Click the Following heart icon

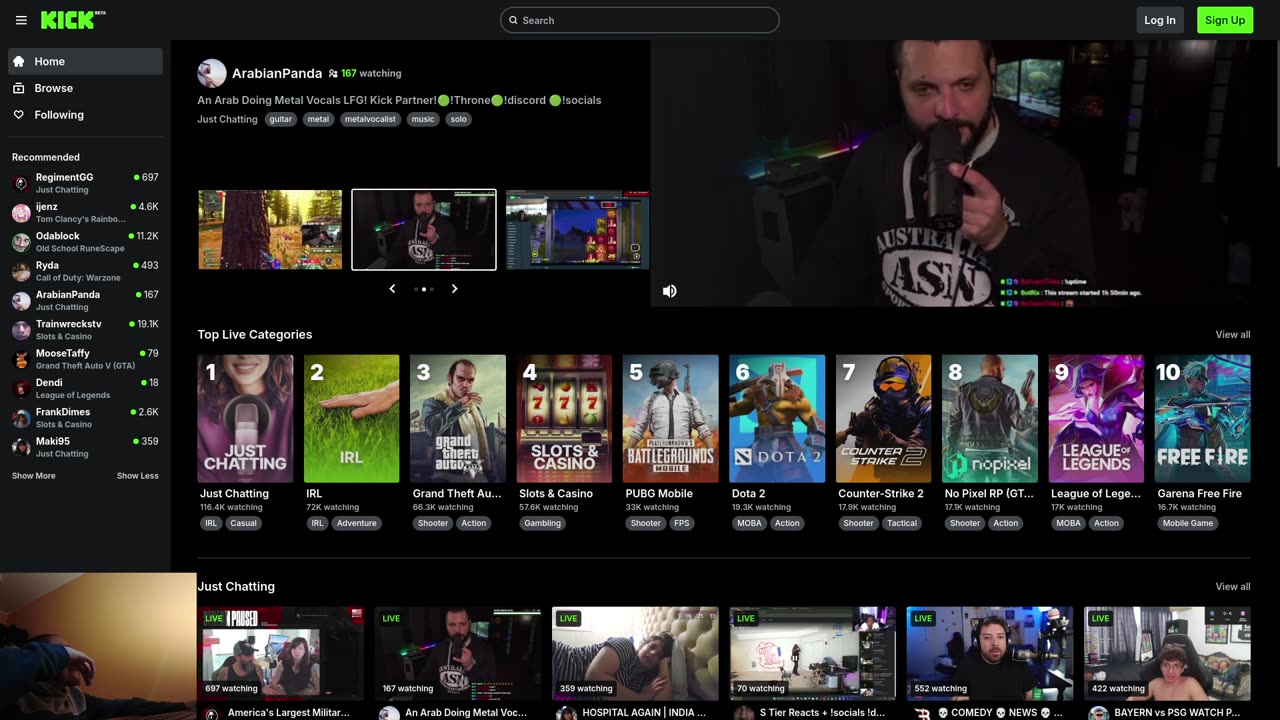click(18, 115)
